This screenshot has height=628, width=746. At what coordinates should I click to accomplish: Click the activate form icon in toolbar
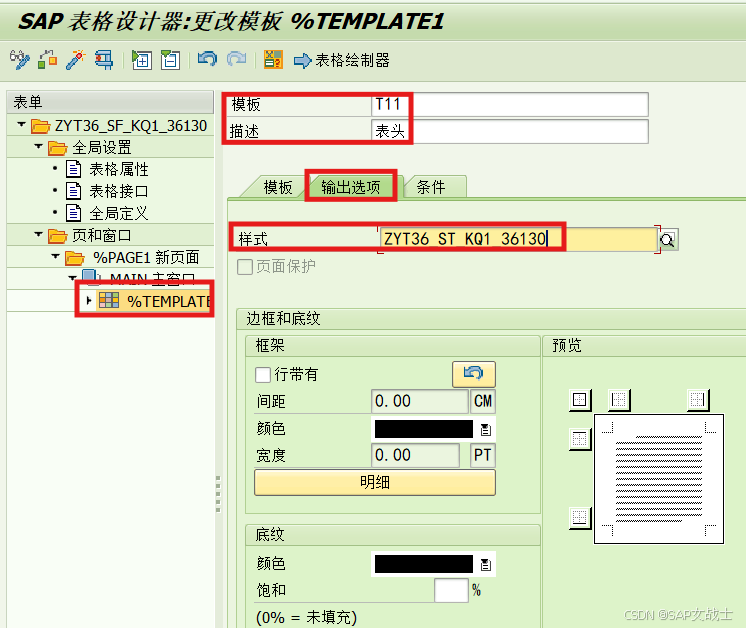48,60
